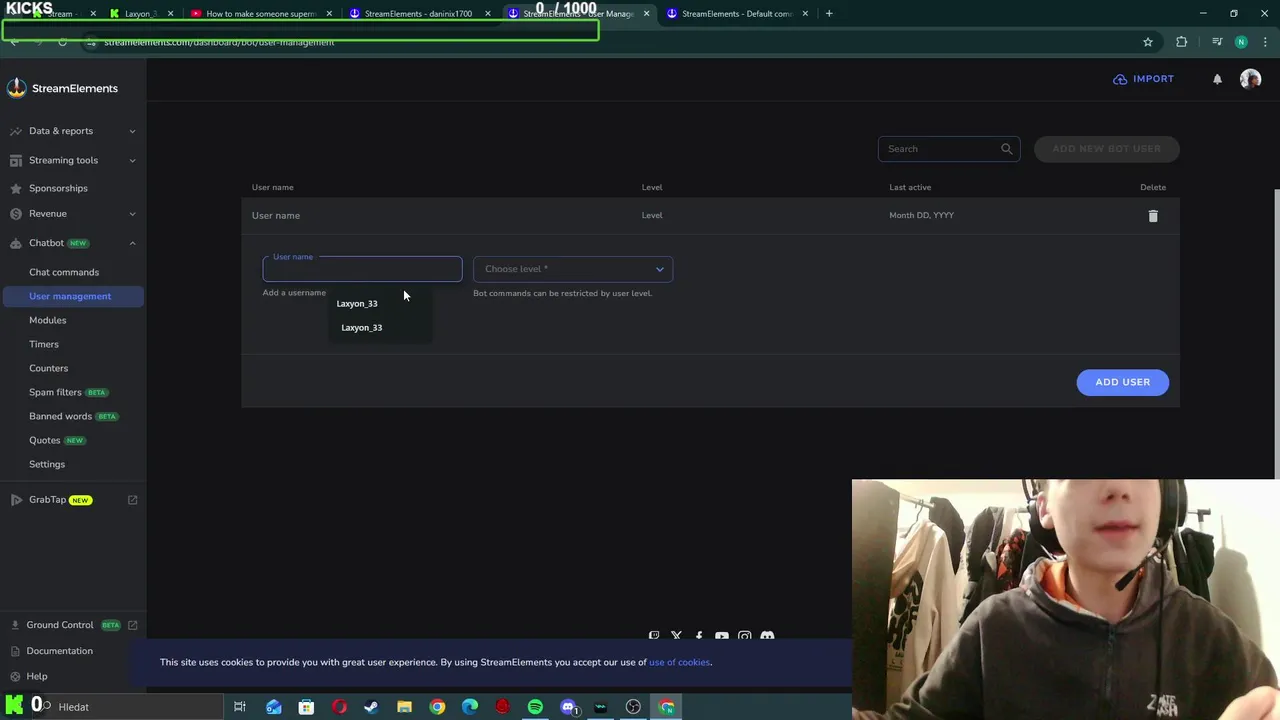Open Spotify from the taskbar

535,707
